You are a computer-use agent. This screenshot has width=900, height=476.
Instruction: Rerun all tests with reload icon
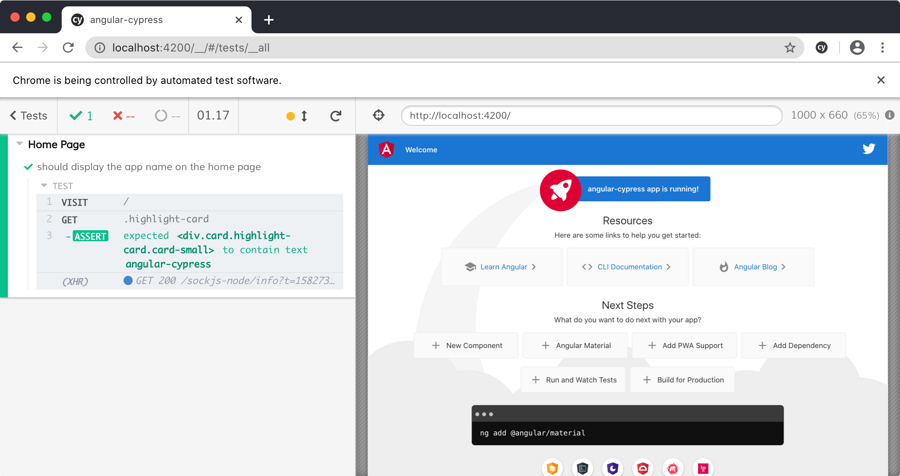tap(336, 116)
